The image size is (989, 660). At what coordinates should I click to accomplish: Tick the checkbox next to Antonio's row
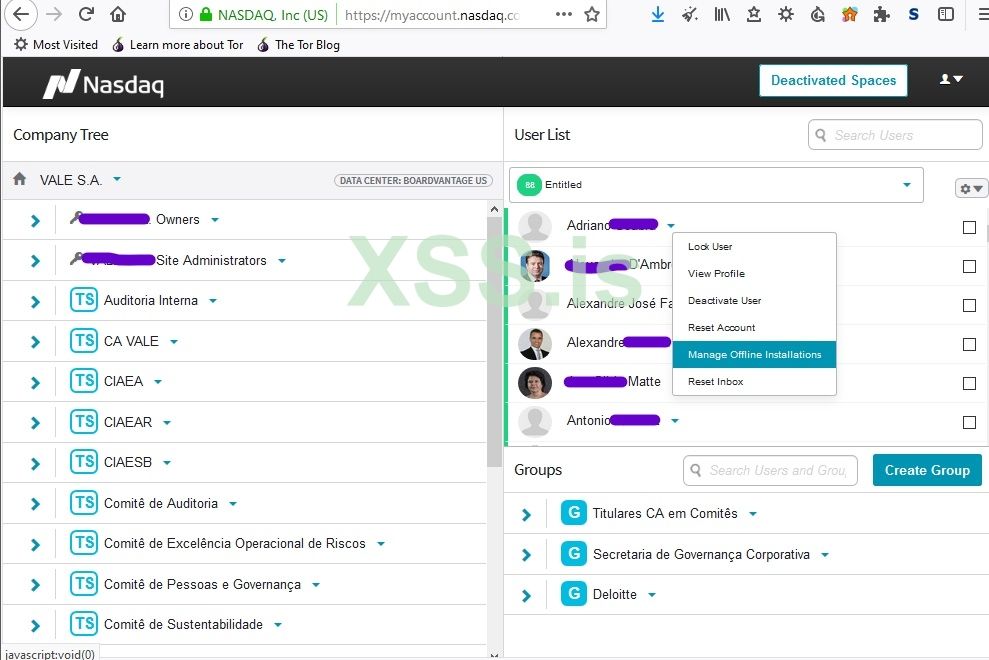(968, 422)
